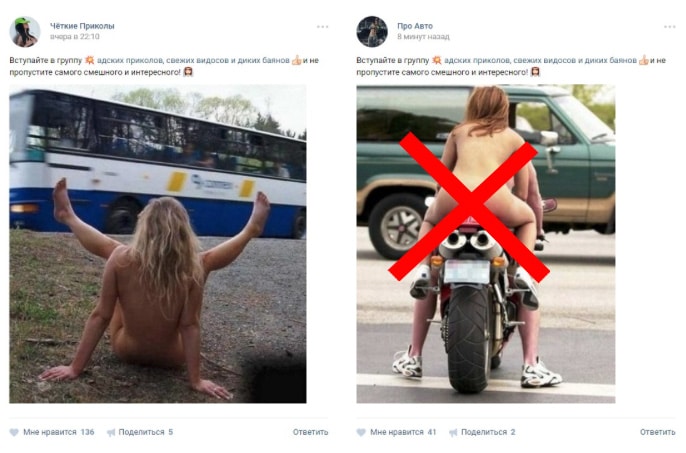Click the share megaphone icon on the right post
Viewport: 686px width, 453px height.
(454, 432)
